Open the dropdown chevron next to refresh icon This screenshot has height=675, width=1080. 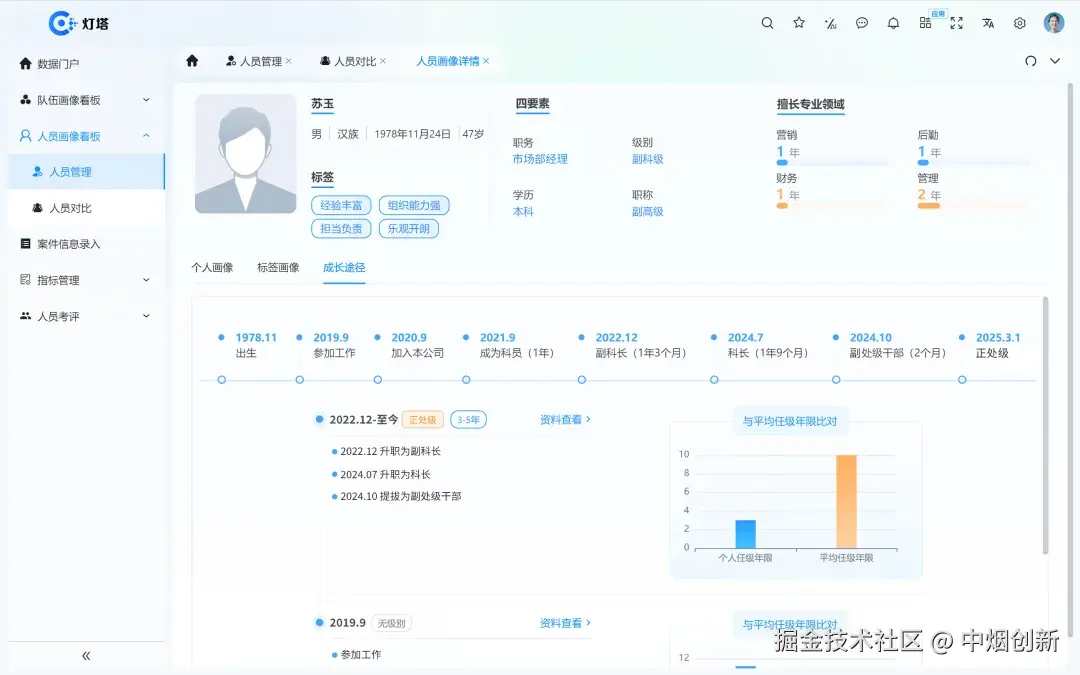pyautogui.click(x=1055, y=61)
